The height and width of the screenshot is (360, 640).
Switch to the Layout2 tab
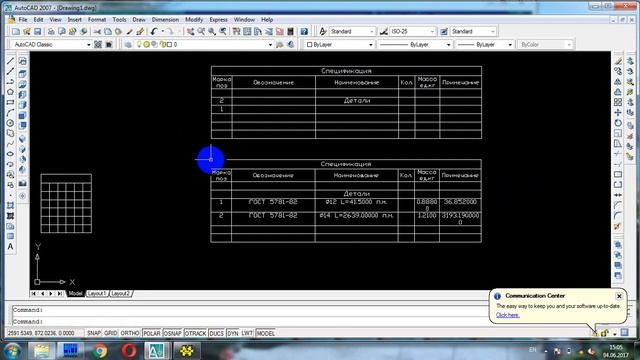[120, 294]
